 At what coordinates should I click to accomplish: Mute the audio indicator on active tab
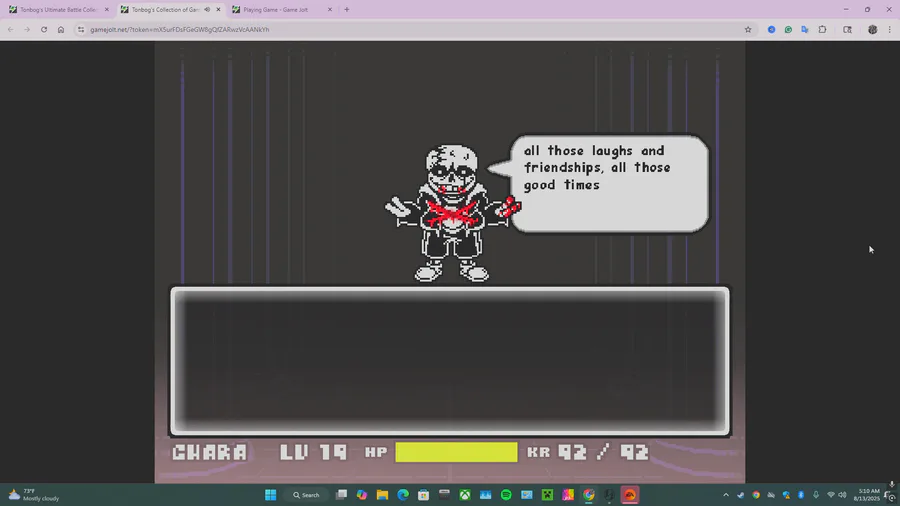coord(207,10)
